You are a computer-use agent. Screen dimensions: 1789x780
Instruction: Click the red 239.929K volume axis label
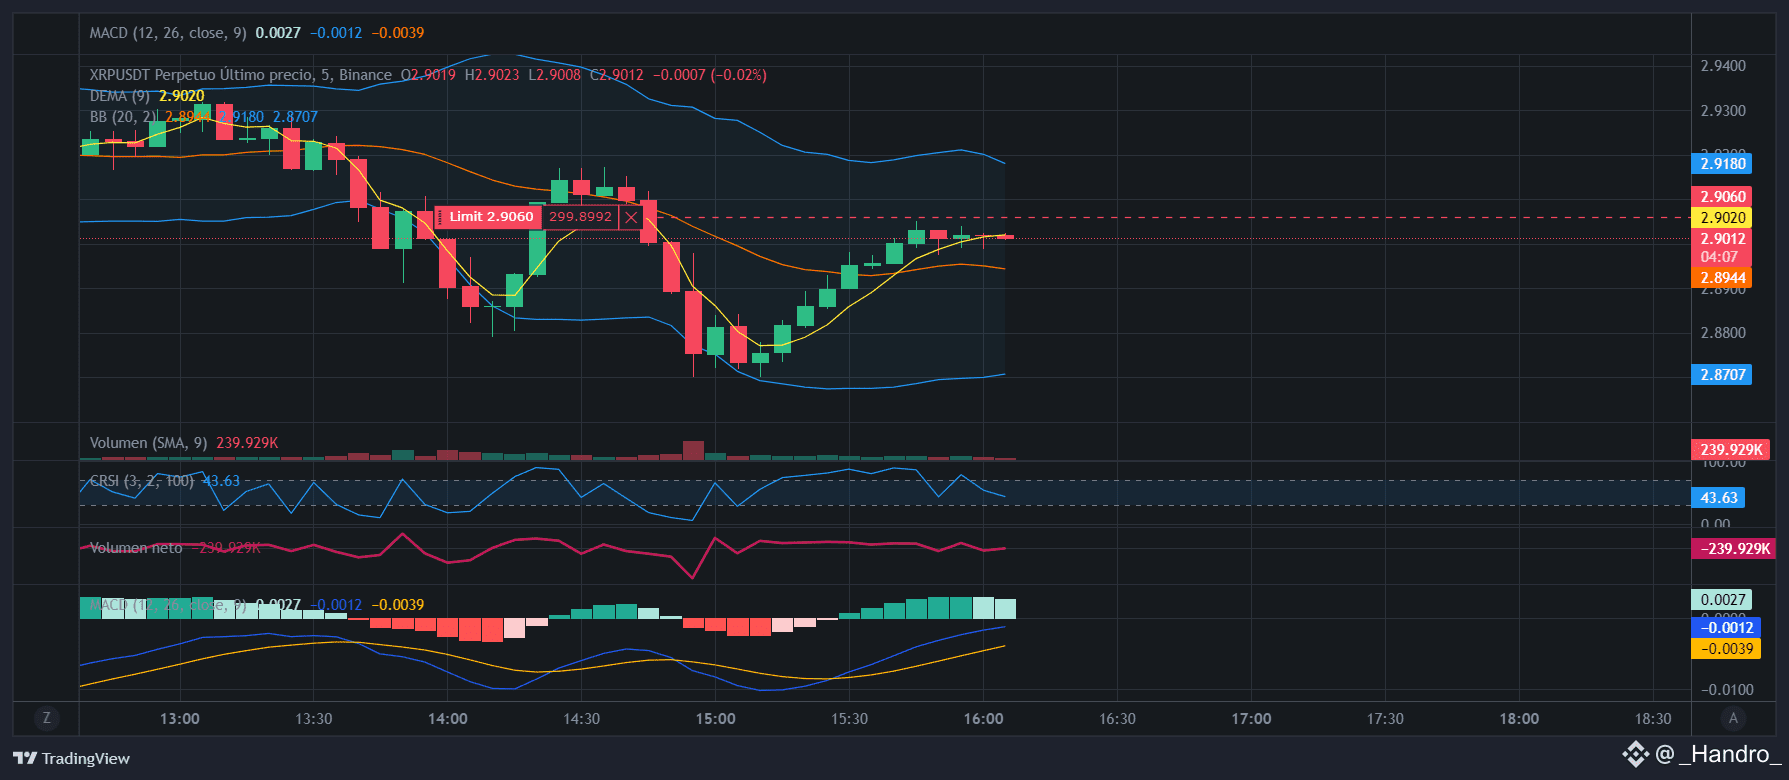point(1729,450)
